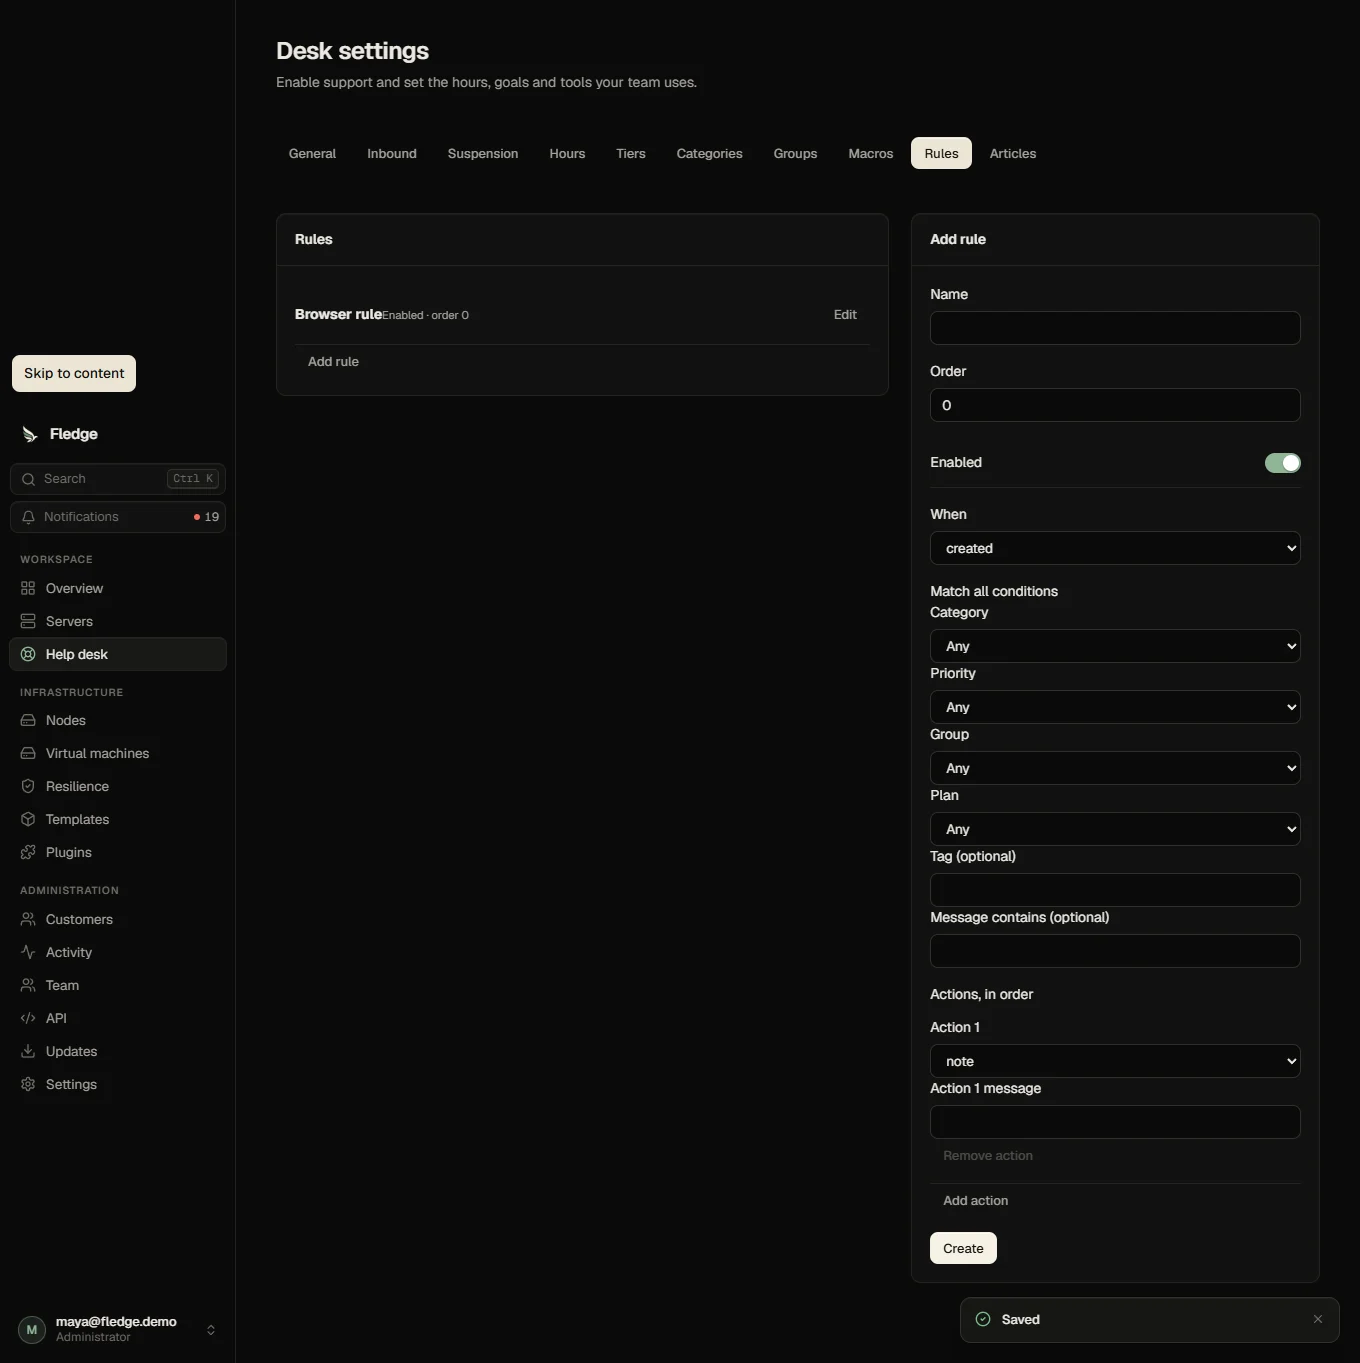Click the Create rule button
The image size is (1360, 1363).
click(x=963, y=1248)
